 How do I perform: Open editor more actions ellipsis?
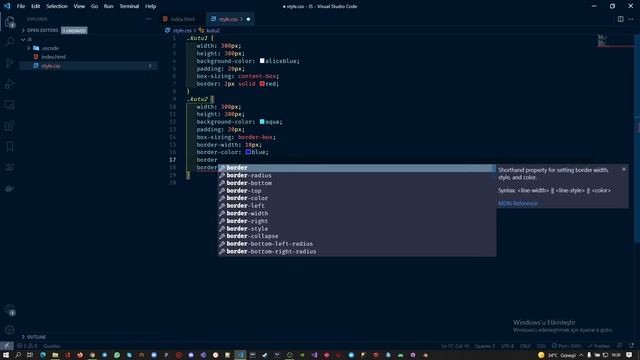(x=631, y=19)
